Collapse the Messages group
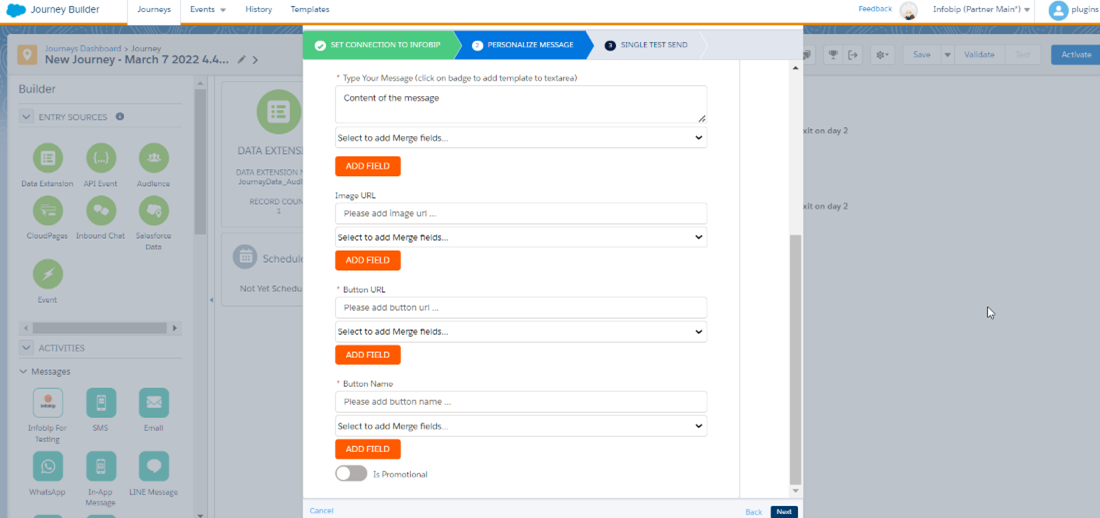This screenshot has height=518, width=1100. 25,371
